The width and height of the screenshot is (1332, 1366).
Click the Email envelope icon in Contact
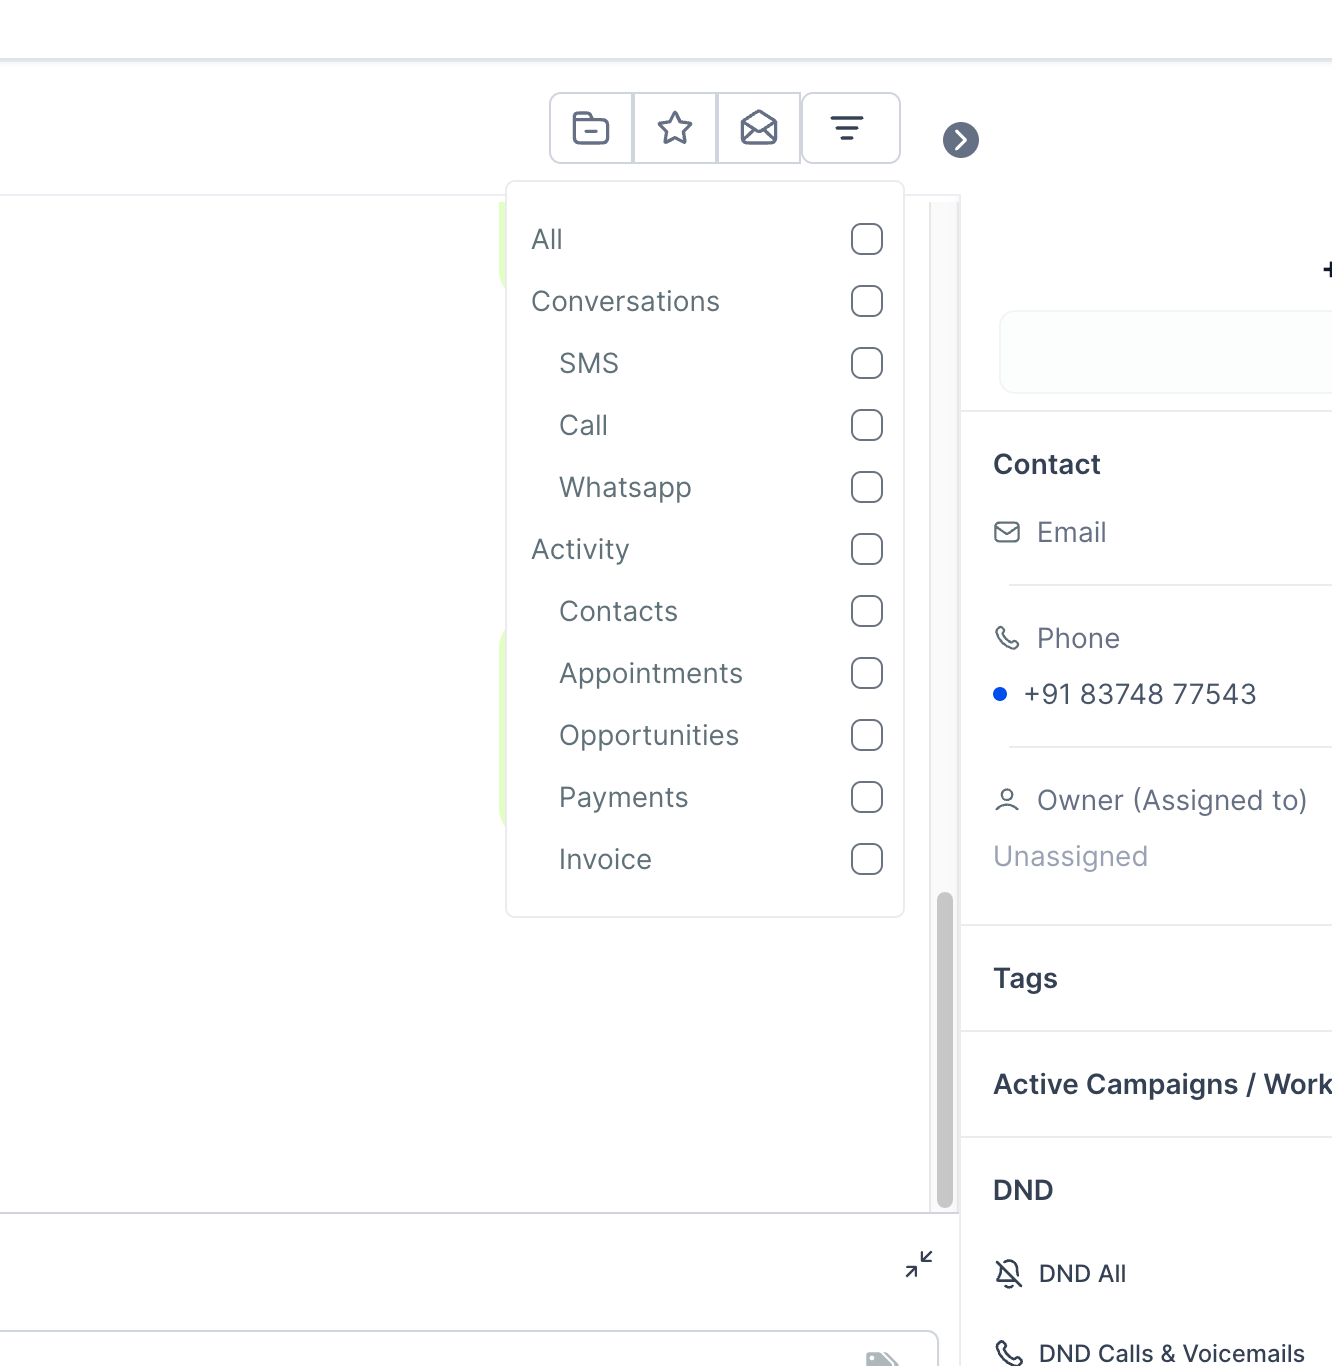point(1007,532)
